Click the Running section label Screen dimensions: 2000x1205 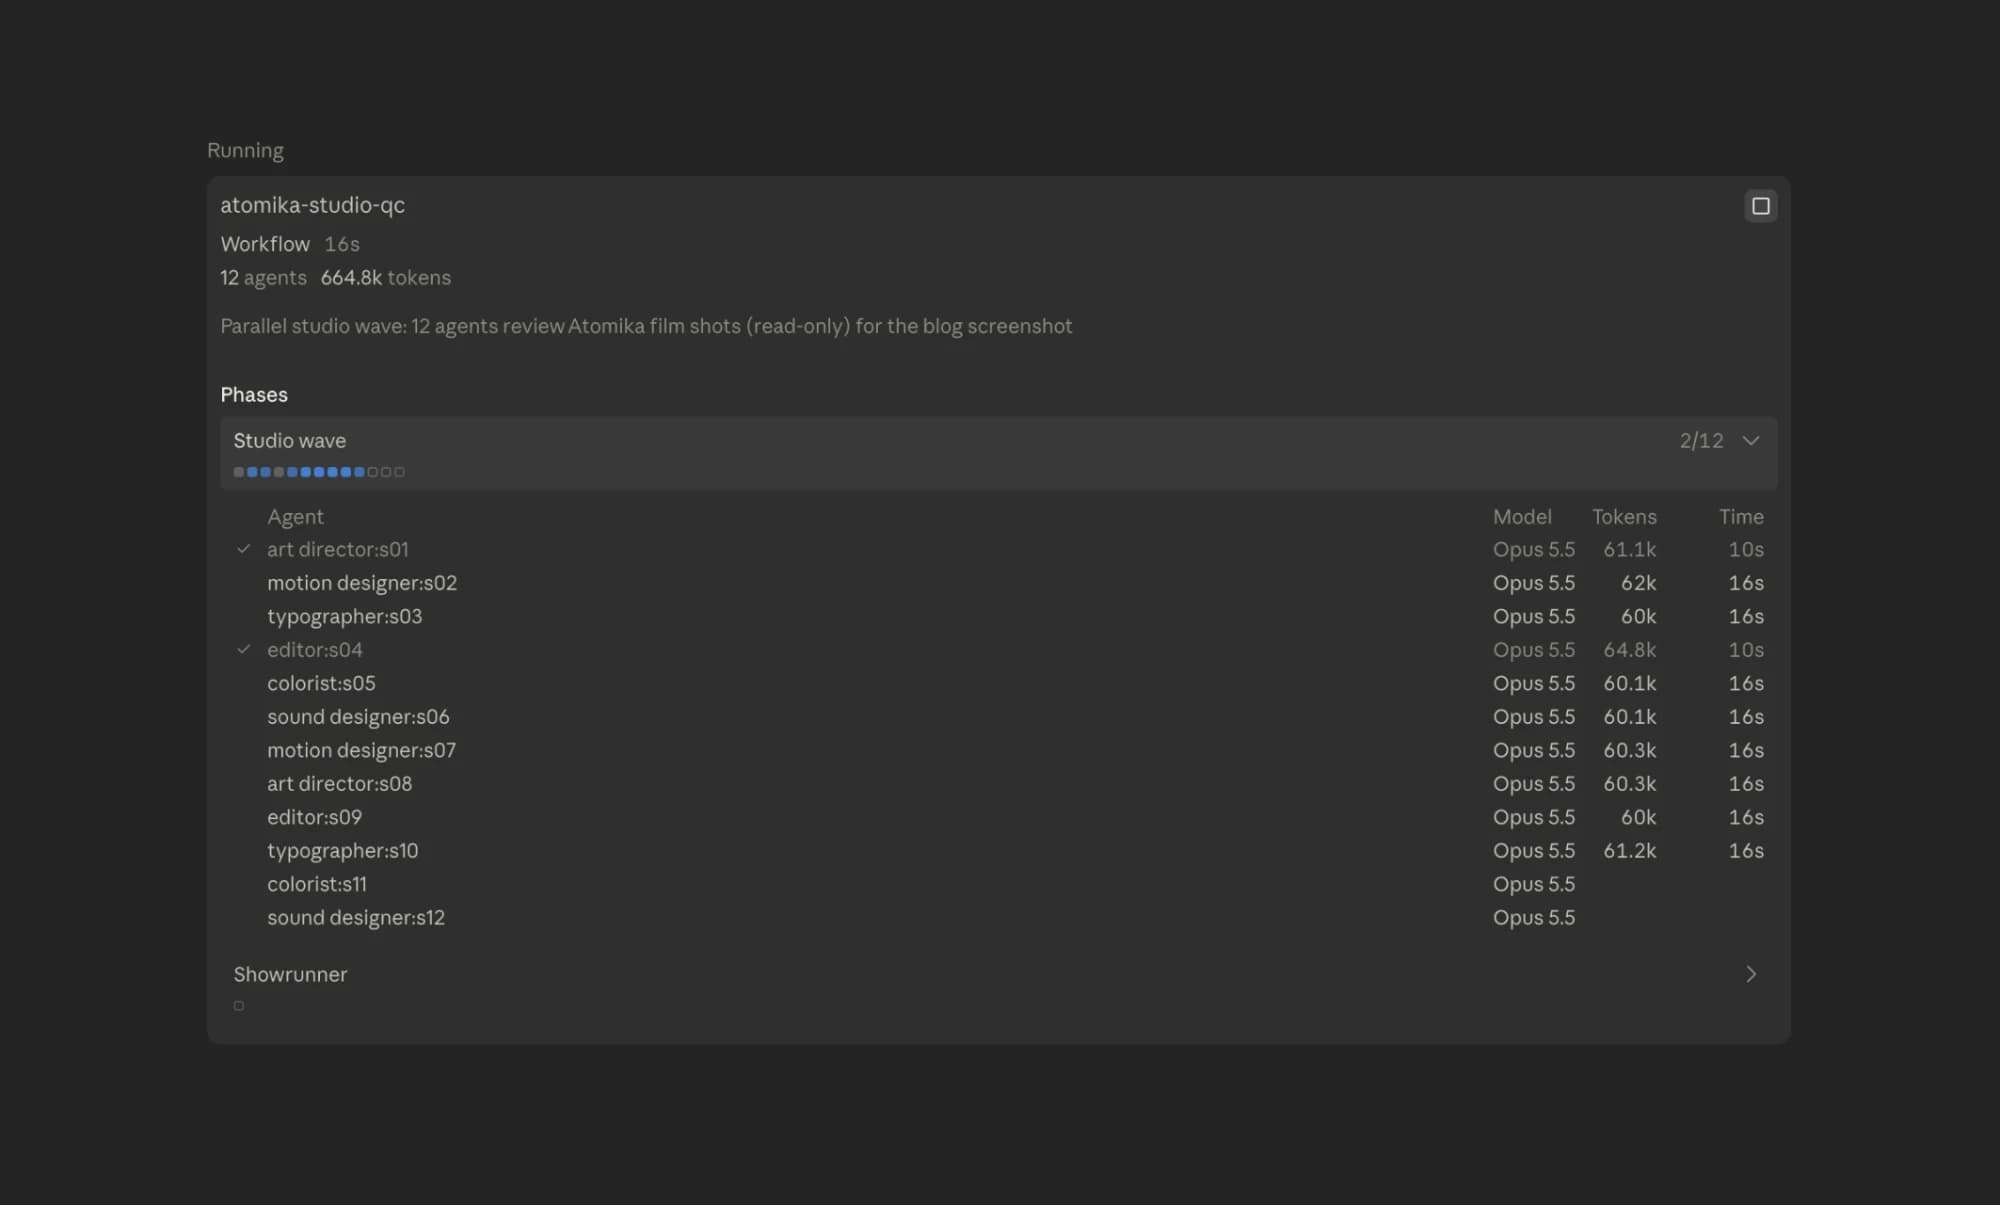coord(245,151)
